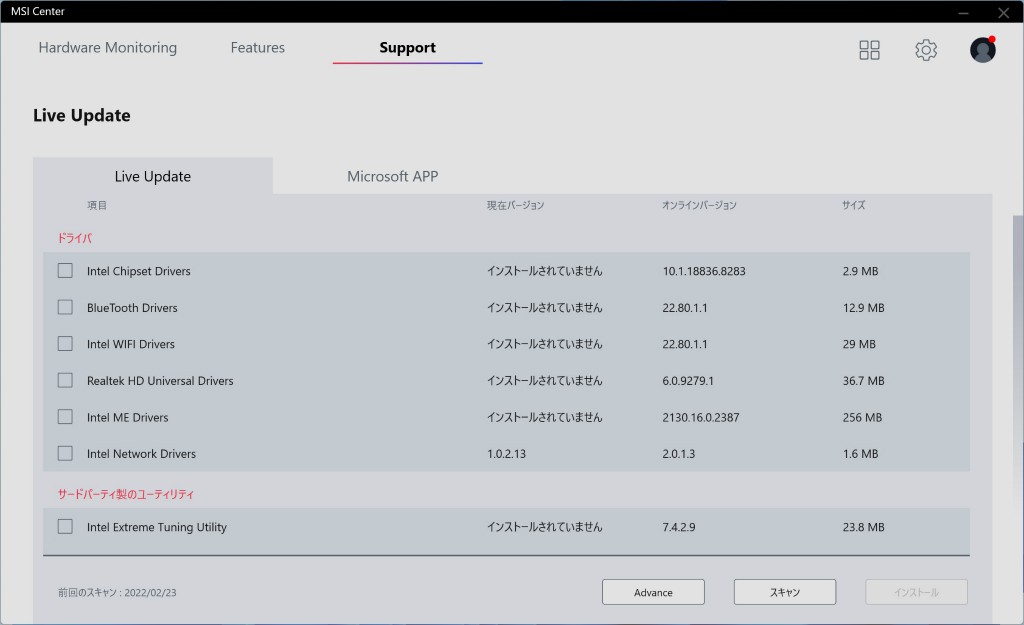Viewport: 1024px width, 625px height.
Task: Click the 1.6 MB size value
Action: click(x=860, y=454)
